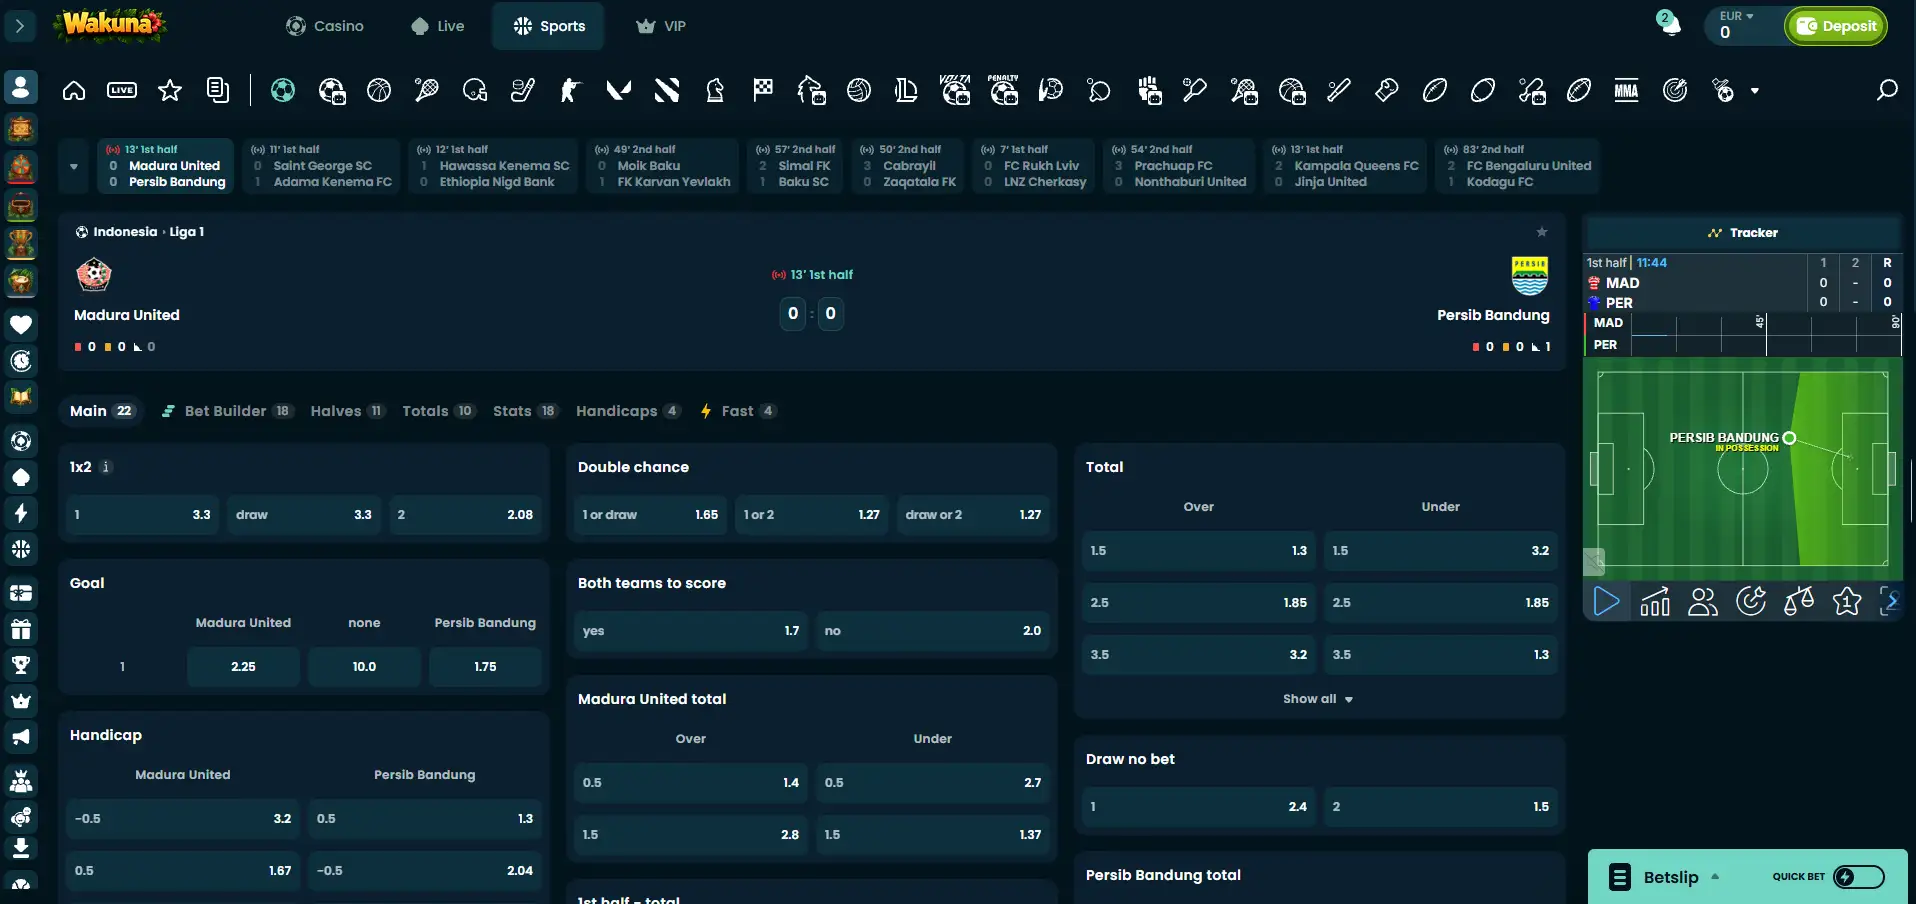The width and height of the screenshot is (1916, 904).
Task: Select the checkered racing flag icon
Action: 763,91
